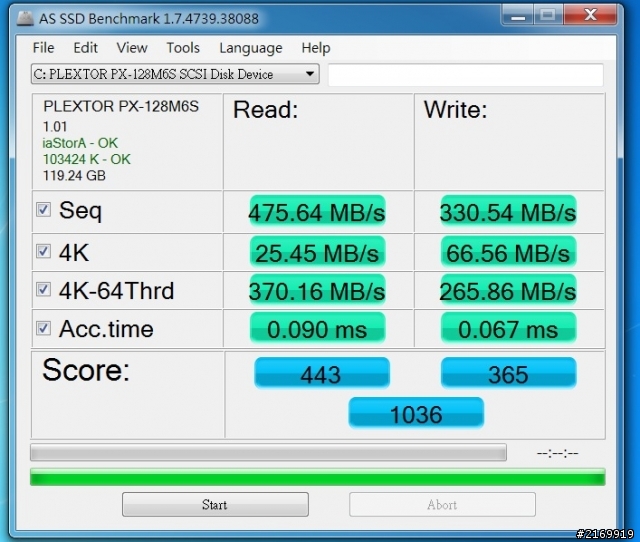640x542 pixels.
Task: Click the Write: column header
Action: click(x=456, y=109)
